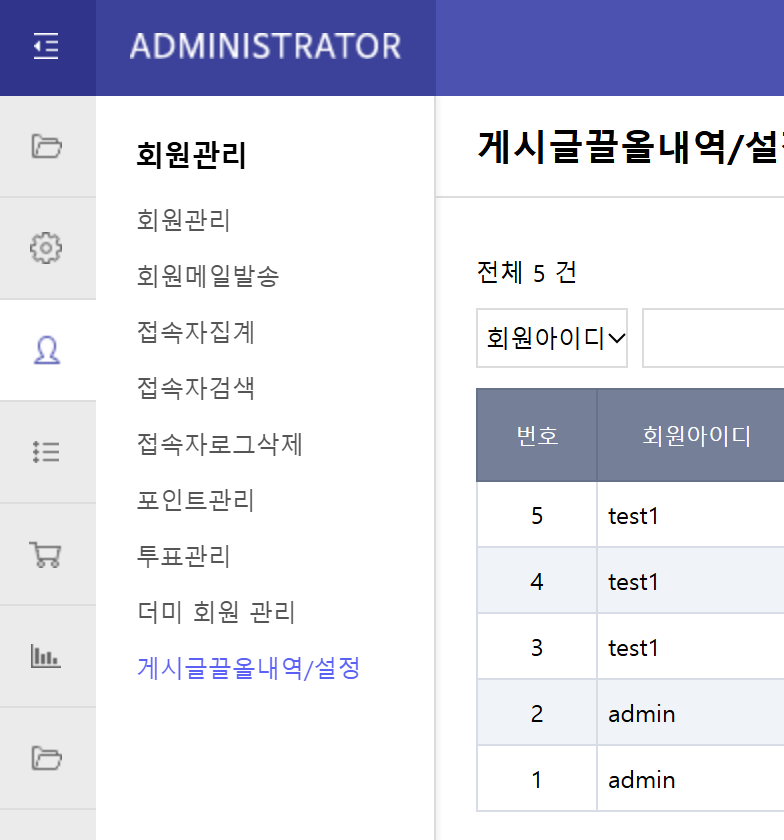Open the 포인트관리 menu item
Image resolution: width=784 pixels, height=840 pixels.
[196, 500]
